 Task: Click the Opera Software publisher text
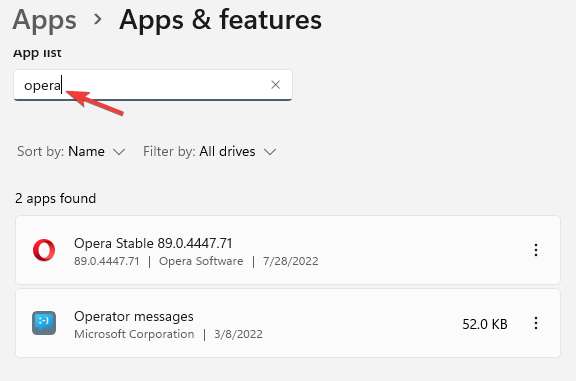pyautogui.click(x=201, y=261)
